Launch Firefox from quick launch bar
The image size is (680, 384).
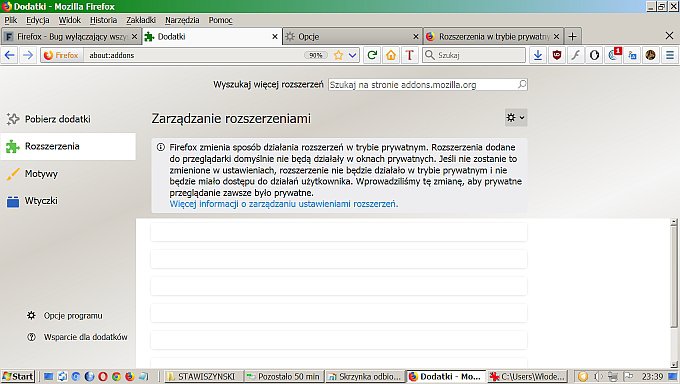[130, 376]
